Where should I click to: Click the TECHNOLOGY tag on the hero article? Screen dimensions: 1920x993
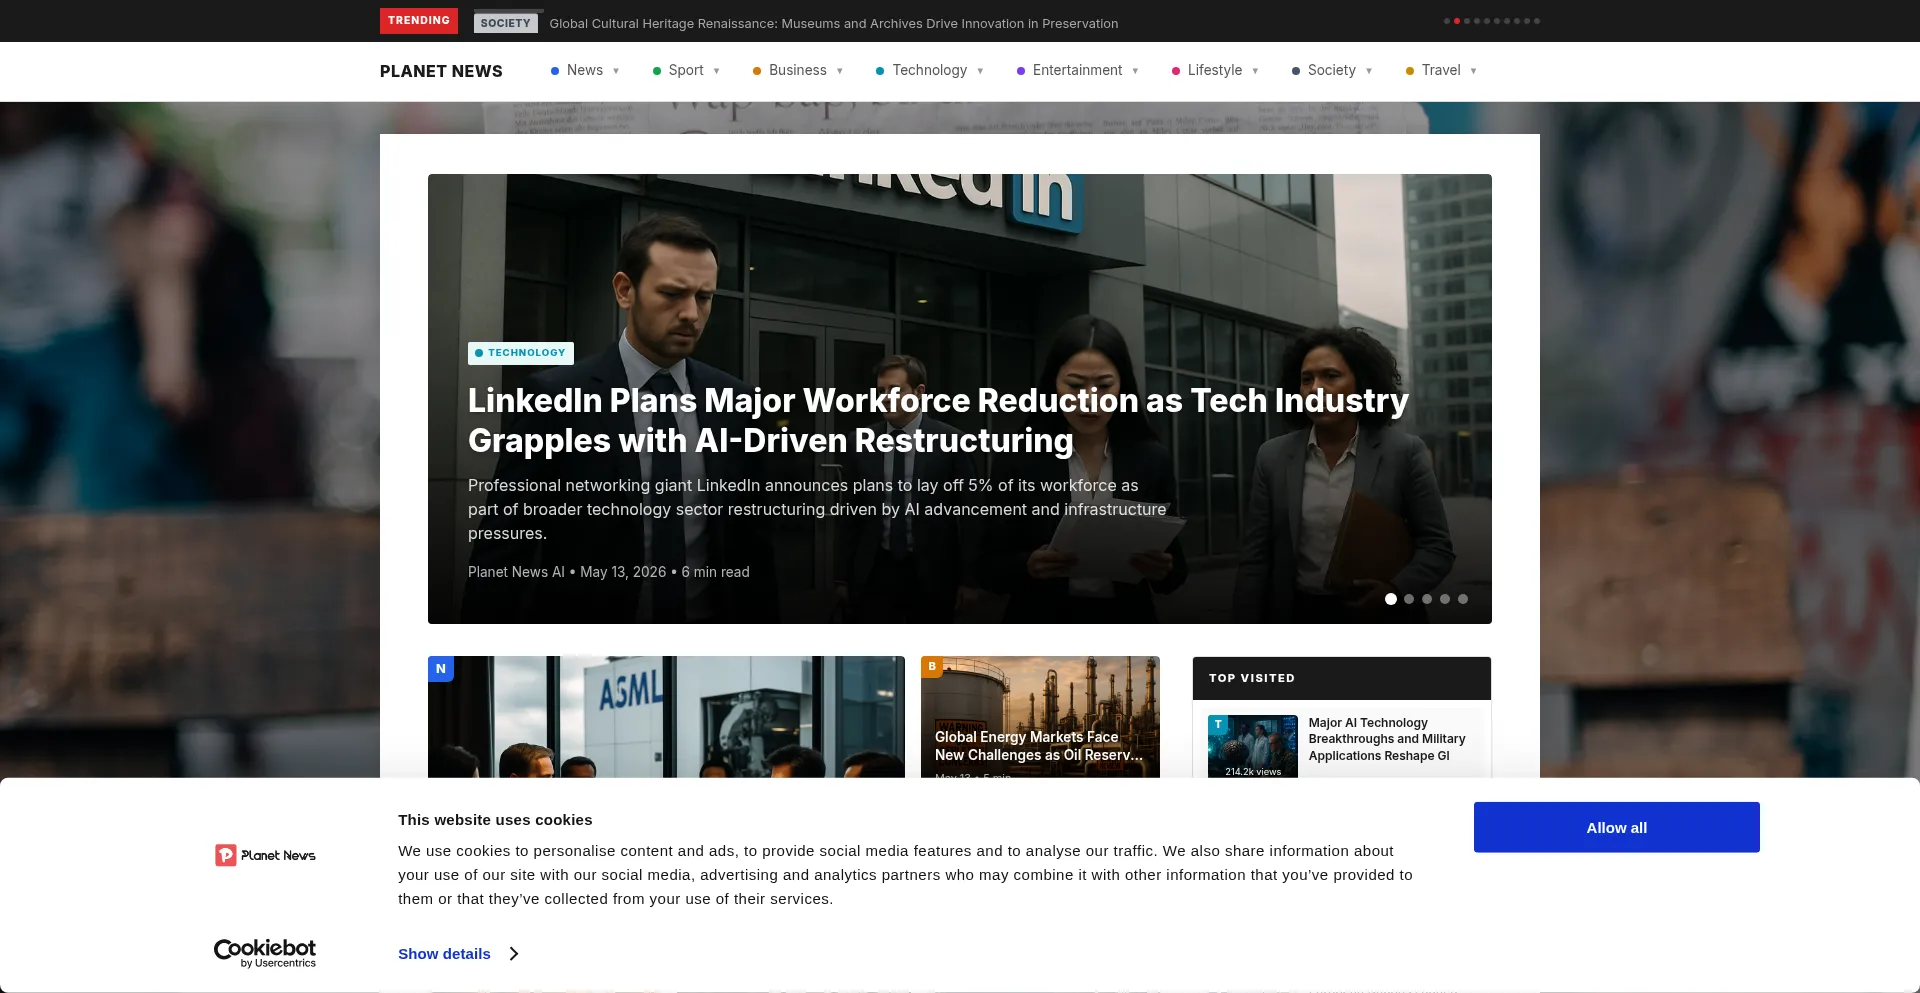click(521, 353)
